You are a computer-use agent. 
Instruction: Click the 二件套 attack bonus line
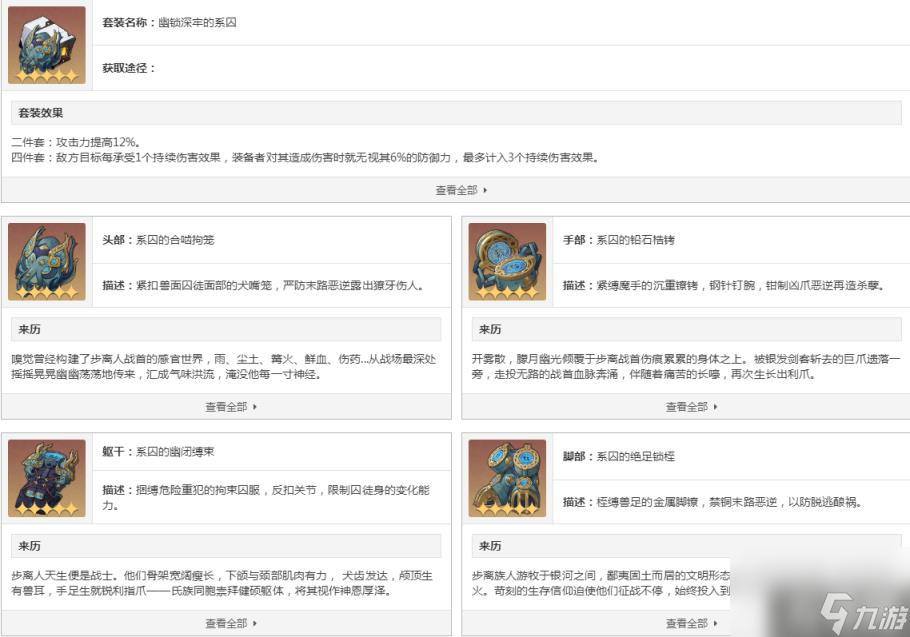pos(75,142)
